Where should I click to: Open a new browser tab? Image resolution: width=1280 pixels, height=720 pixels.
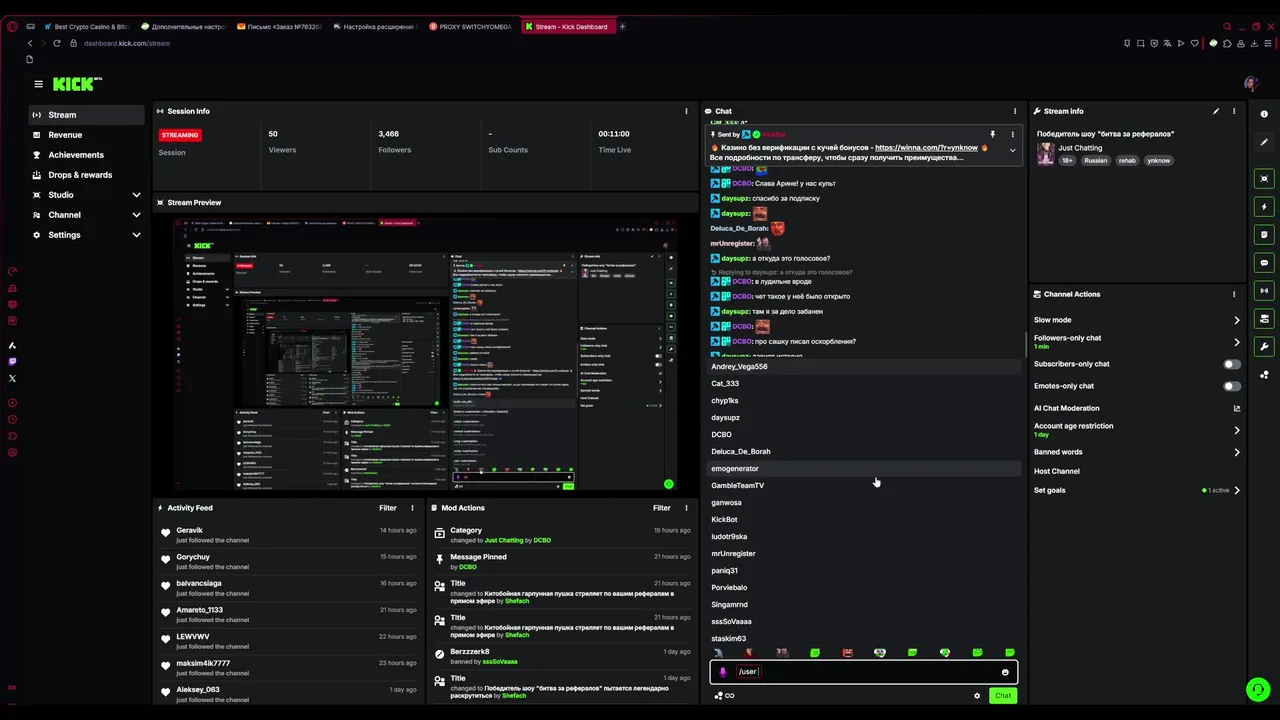pyautogui.click(x=622, y=27)
